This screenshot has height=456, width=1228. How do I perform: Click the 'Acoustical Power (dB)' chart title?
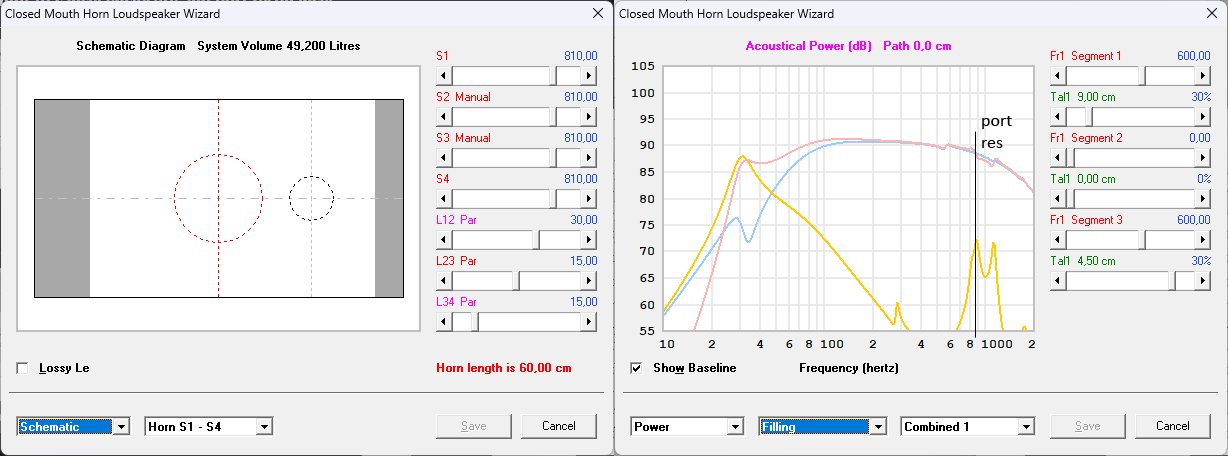[809, 46]
